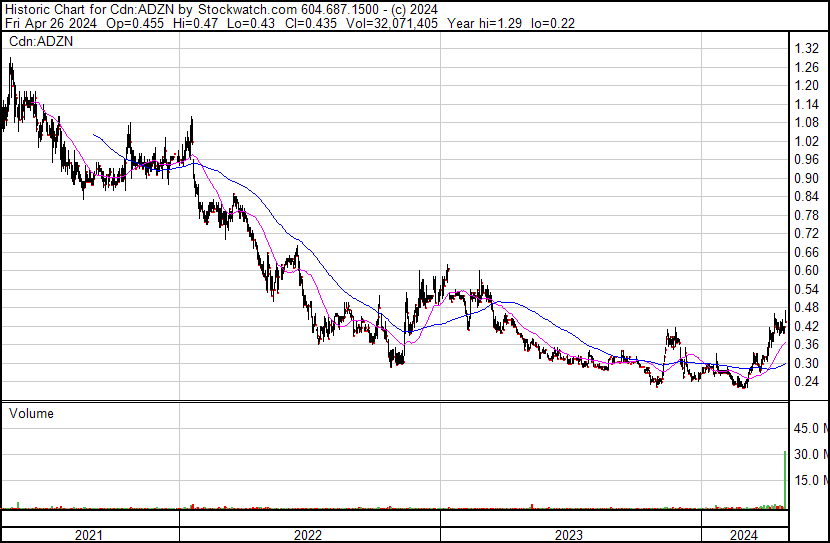Click the 1.14 price axis value
830x543 pixels.
click(807, 104)
